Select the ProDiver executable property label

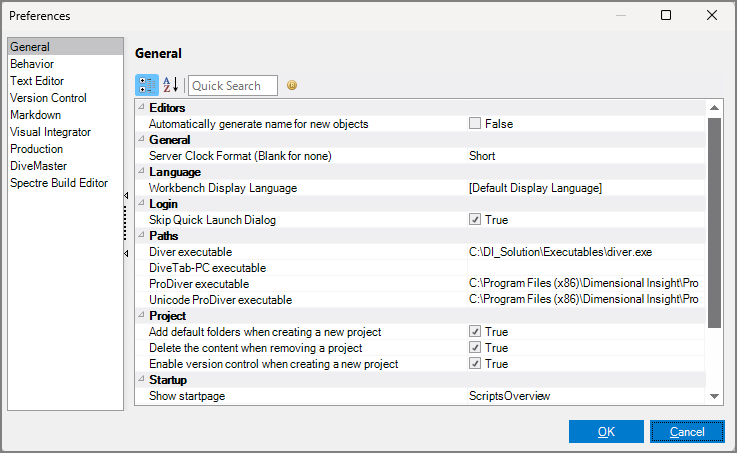click(x=199, y=284)
